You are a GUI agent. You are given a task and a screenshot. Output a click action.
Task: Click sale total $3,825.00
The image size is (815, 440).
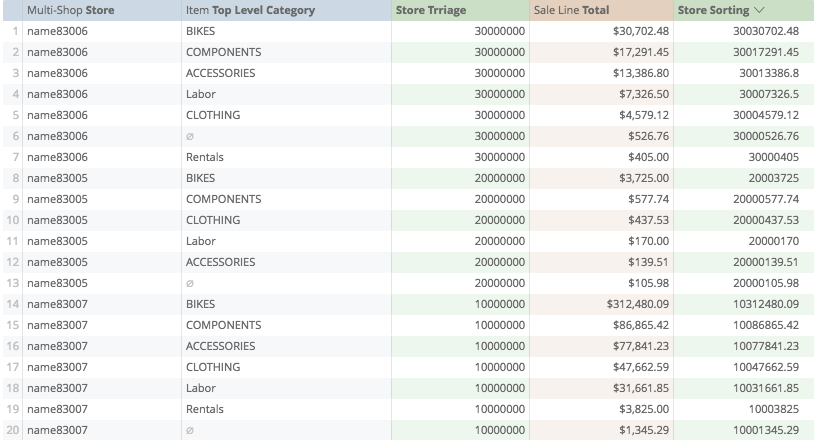tap(644, 409)
